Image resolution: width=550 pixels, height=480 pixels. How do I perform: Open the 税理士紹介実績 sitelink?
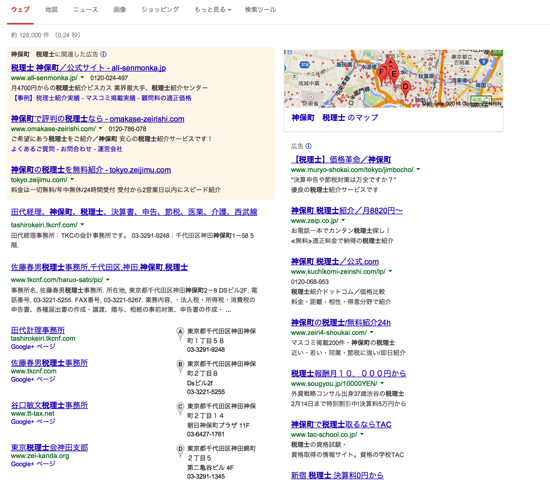click(x=58, y=98)
